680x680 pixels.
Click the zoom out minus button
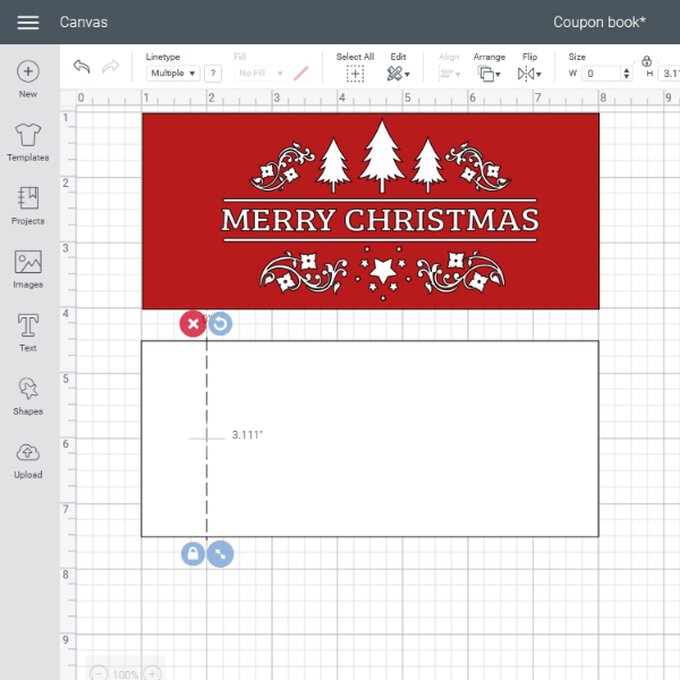[x=99, y=673]
